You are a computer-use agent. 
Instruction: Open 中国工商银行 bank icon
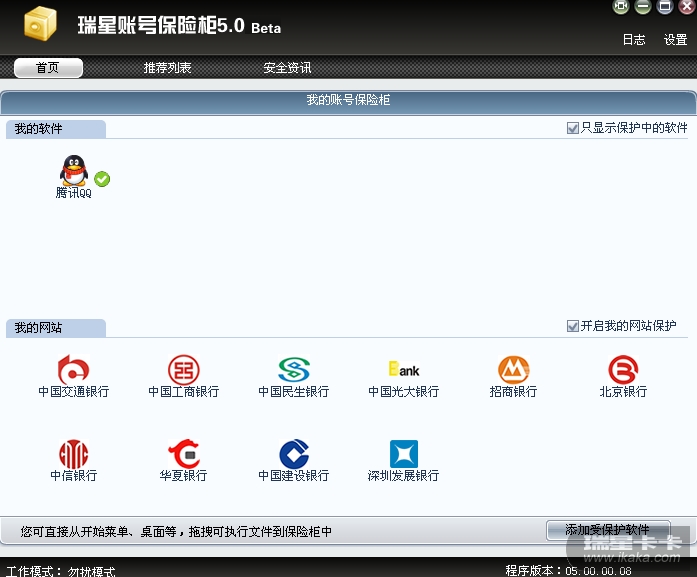(184, 369)
